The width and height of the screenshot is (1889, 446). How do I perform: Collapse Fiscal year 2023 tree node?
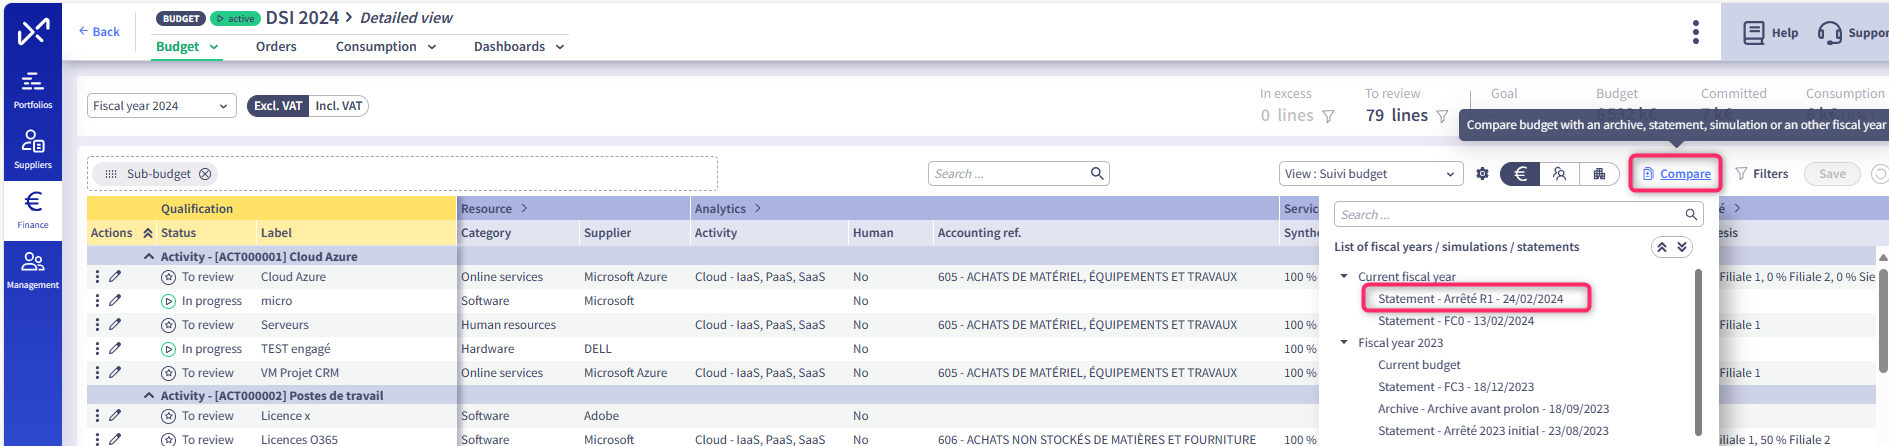coord(1344,343)
